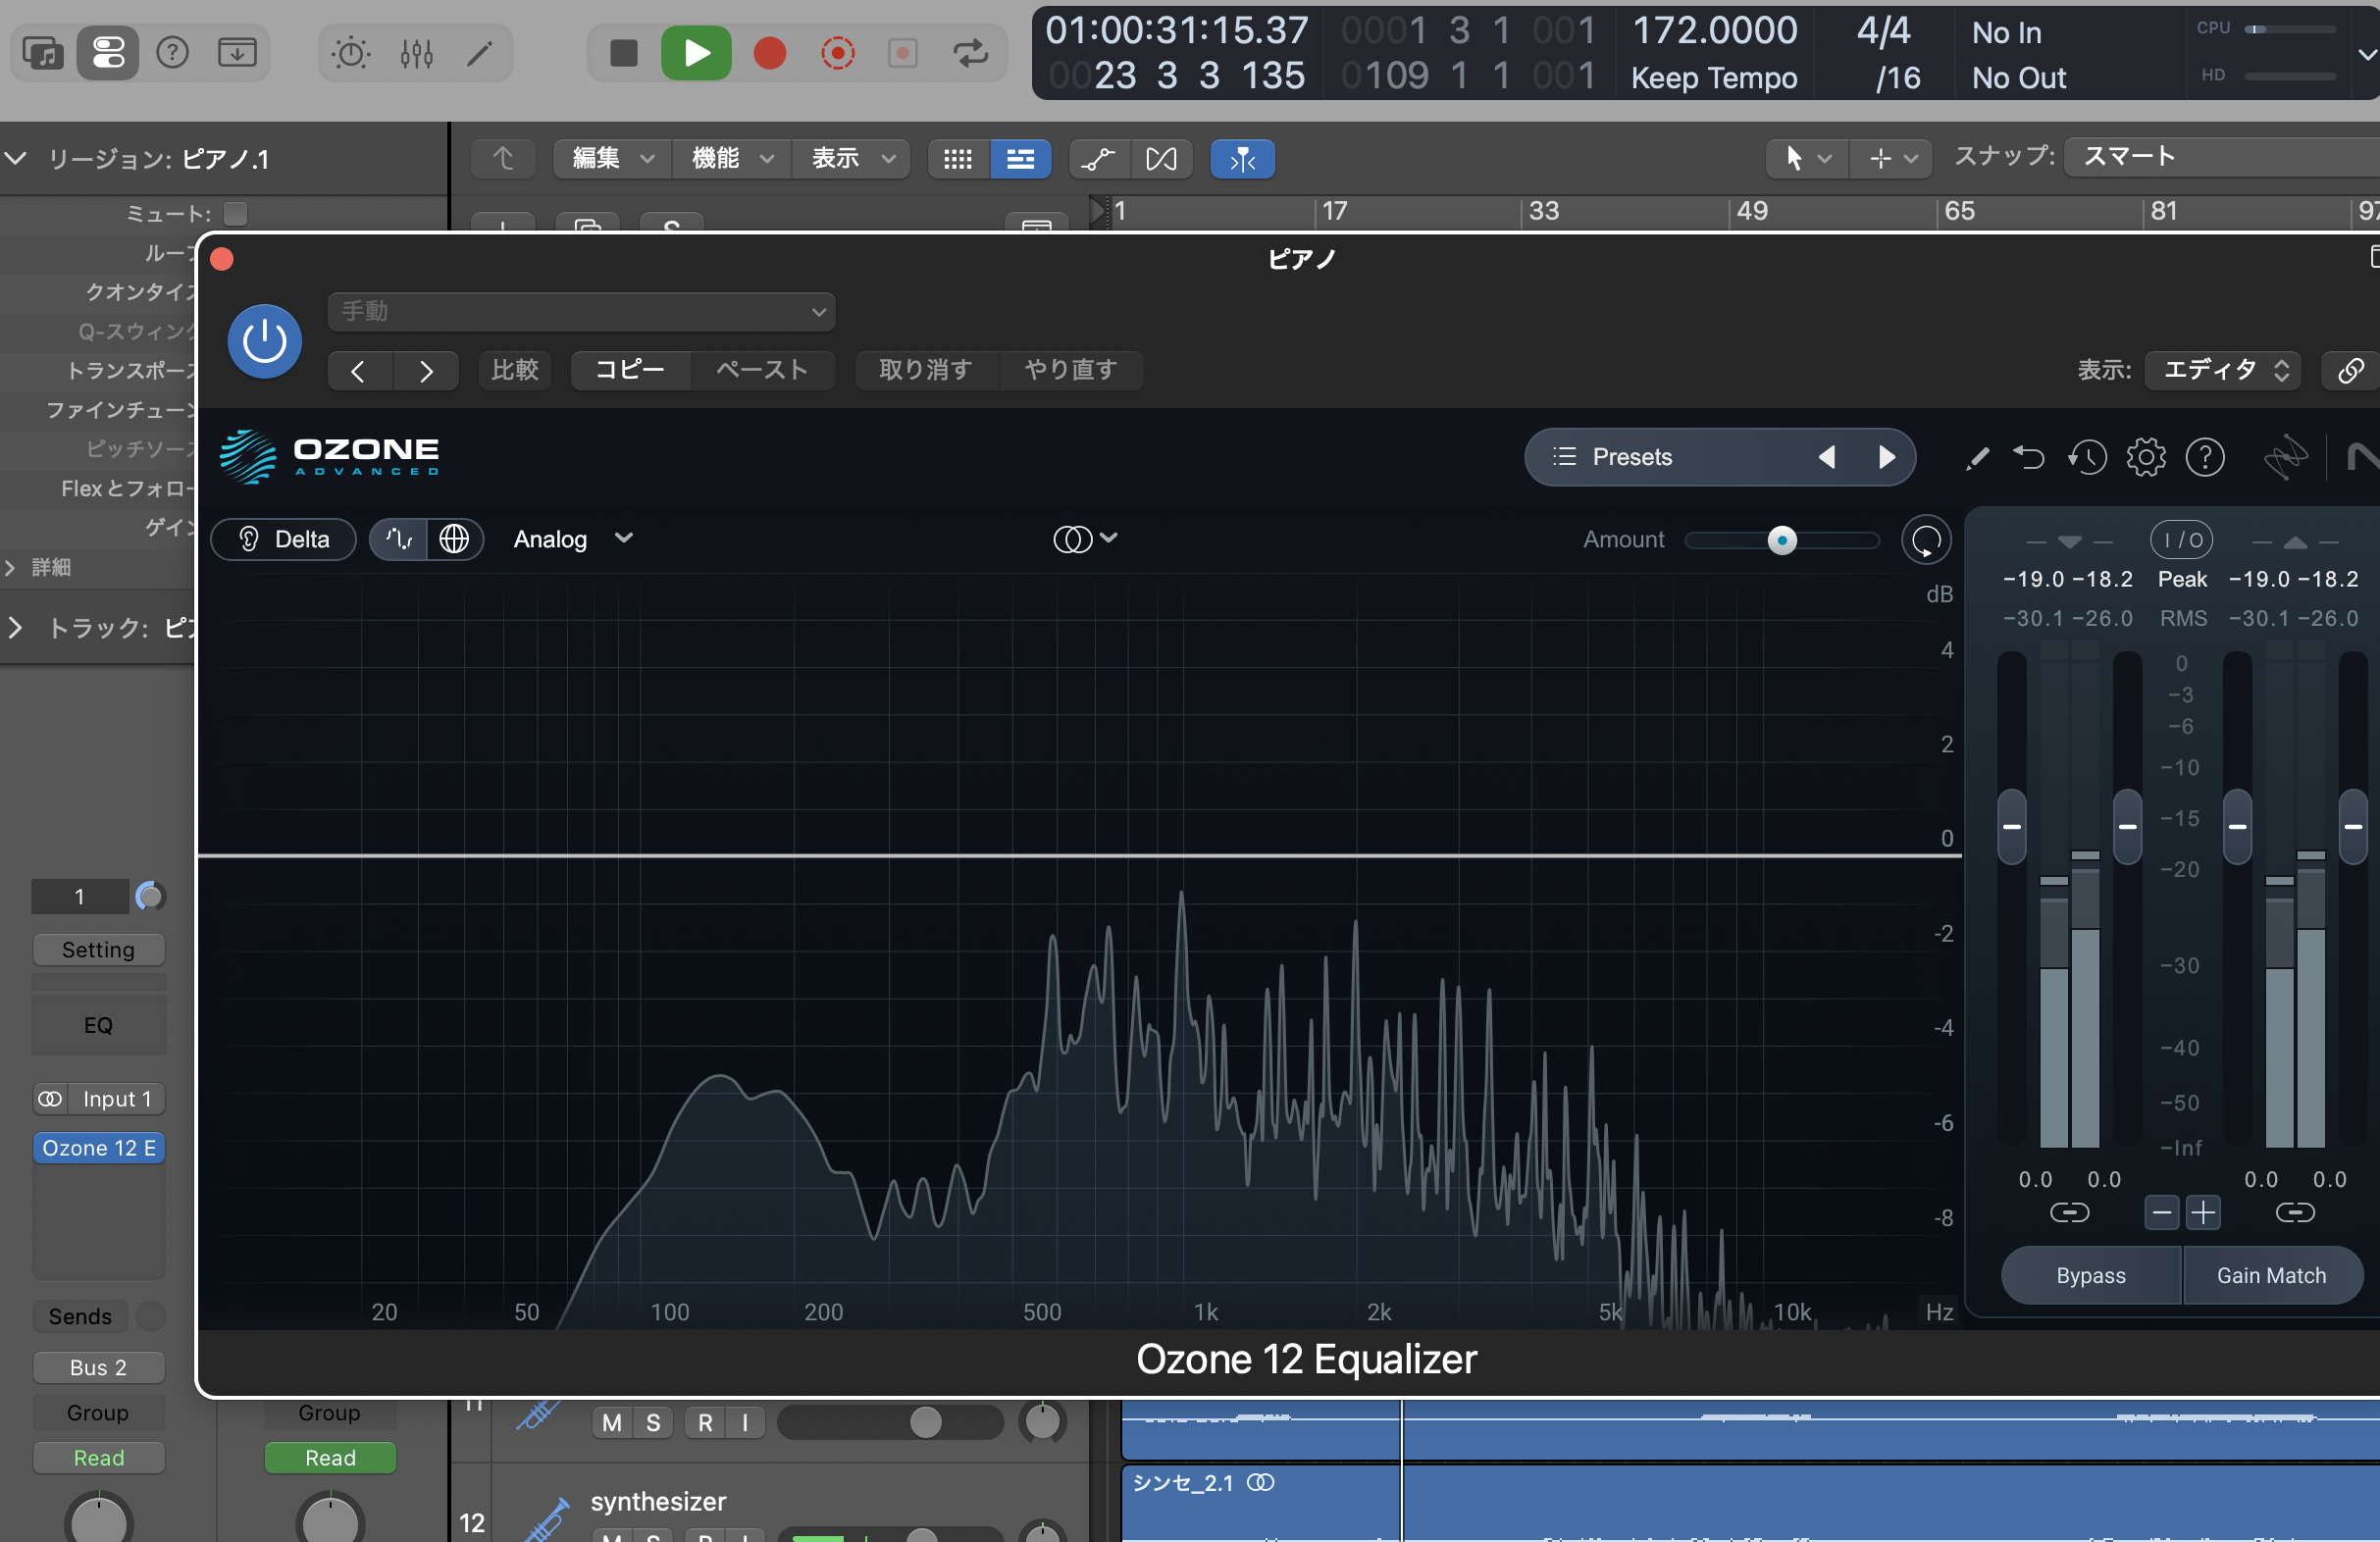Click the left input gain fader handle
Image resolution: width=2380 pixels, height=1542 pixels.
click(2011, 827)
